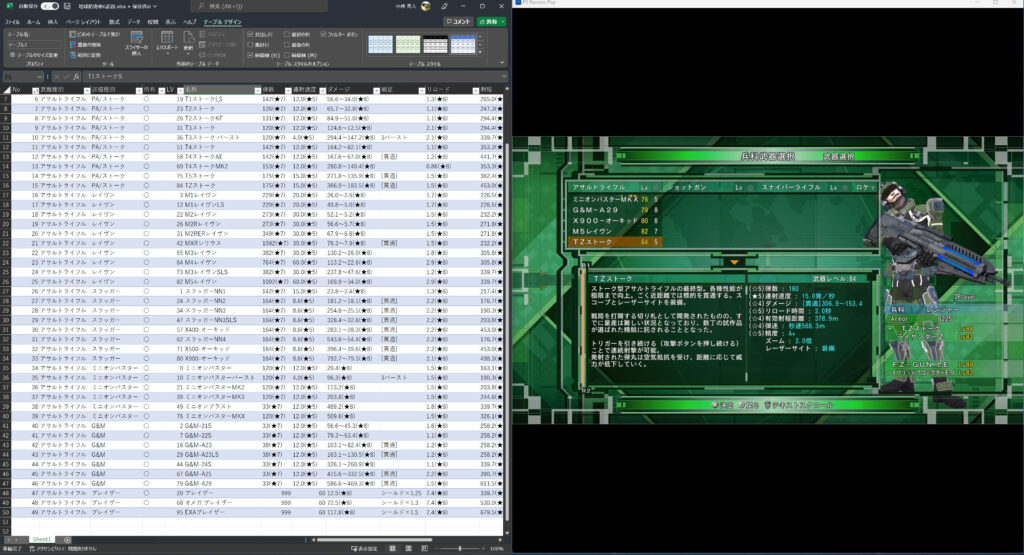Switch to the データ tab

tap(134, 22)
